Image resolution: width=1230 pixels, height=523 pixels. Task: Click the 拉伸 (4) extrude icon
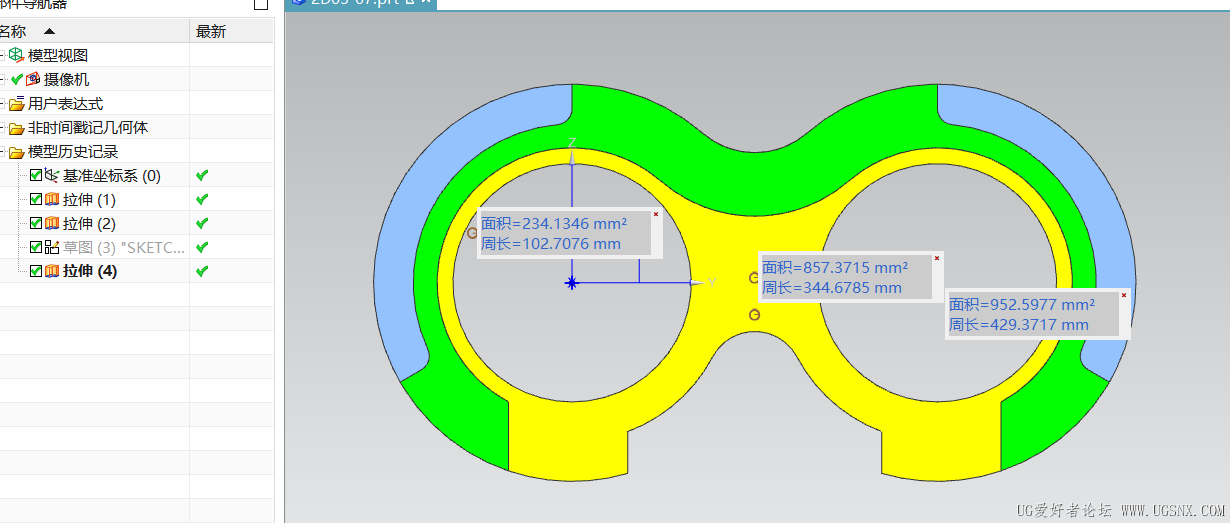point(52,271)
